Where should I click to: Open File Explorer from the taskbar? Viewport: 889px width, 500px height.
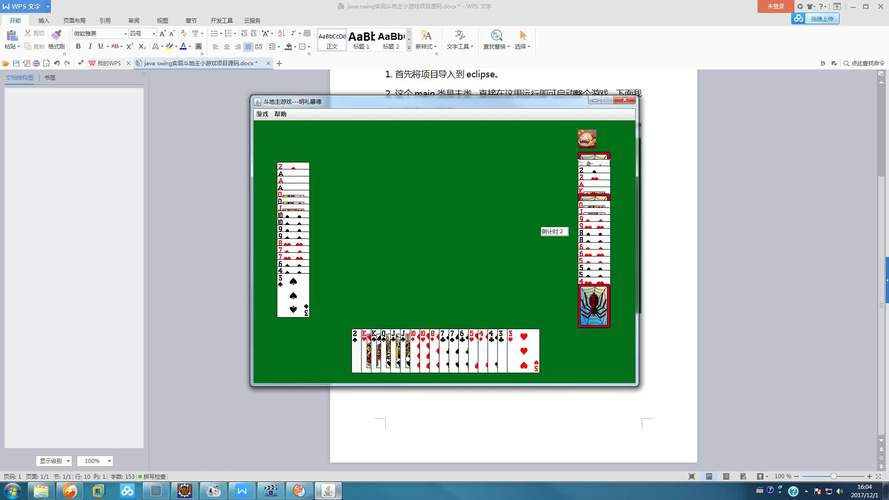[x=41, y=490]
